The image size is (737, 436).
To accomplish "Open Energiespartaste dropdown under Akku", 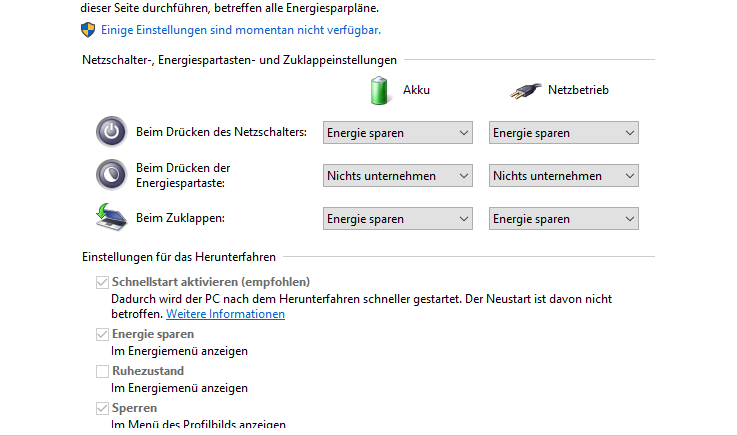I will (398, 176).
